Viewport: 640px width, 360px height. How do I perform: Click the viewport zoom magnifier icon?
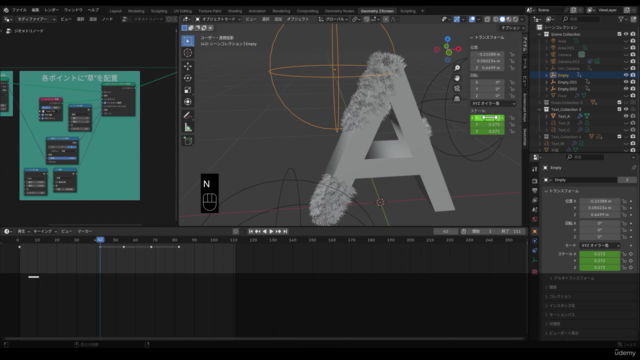click(457, 68)
